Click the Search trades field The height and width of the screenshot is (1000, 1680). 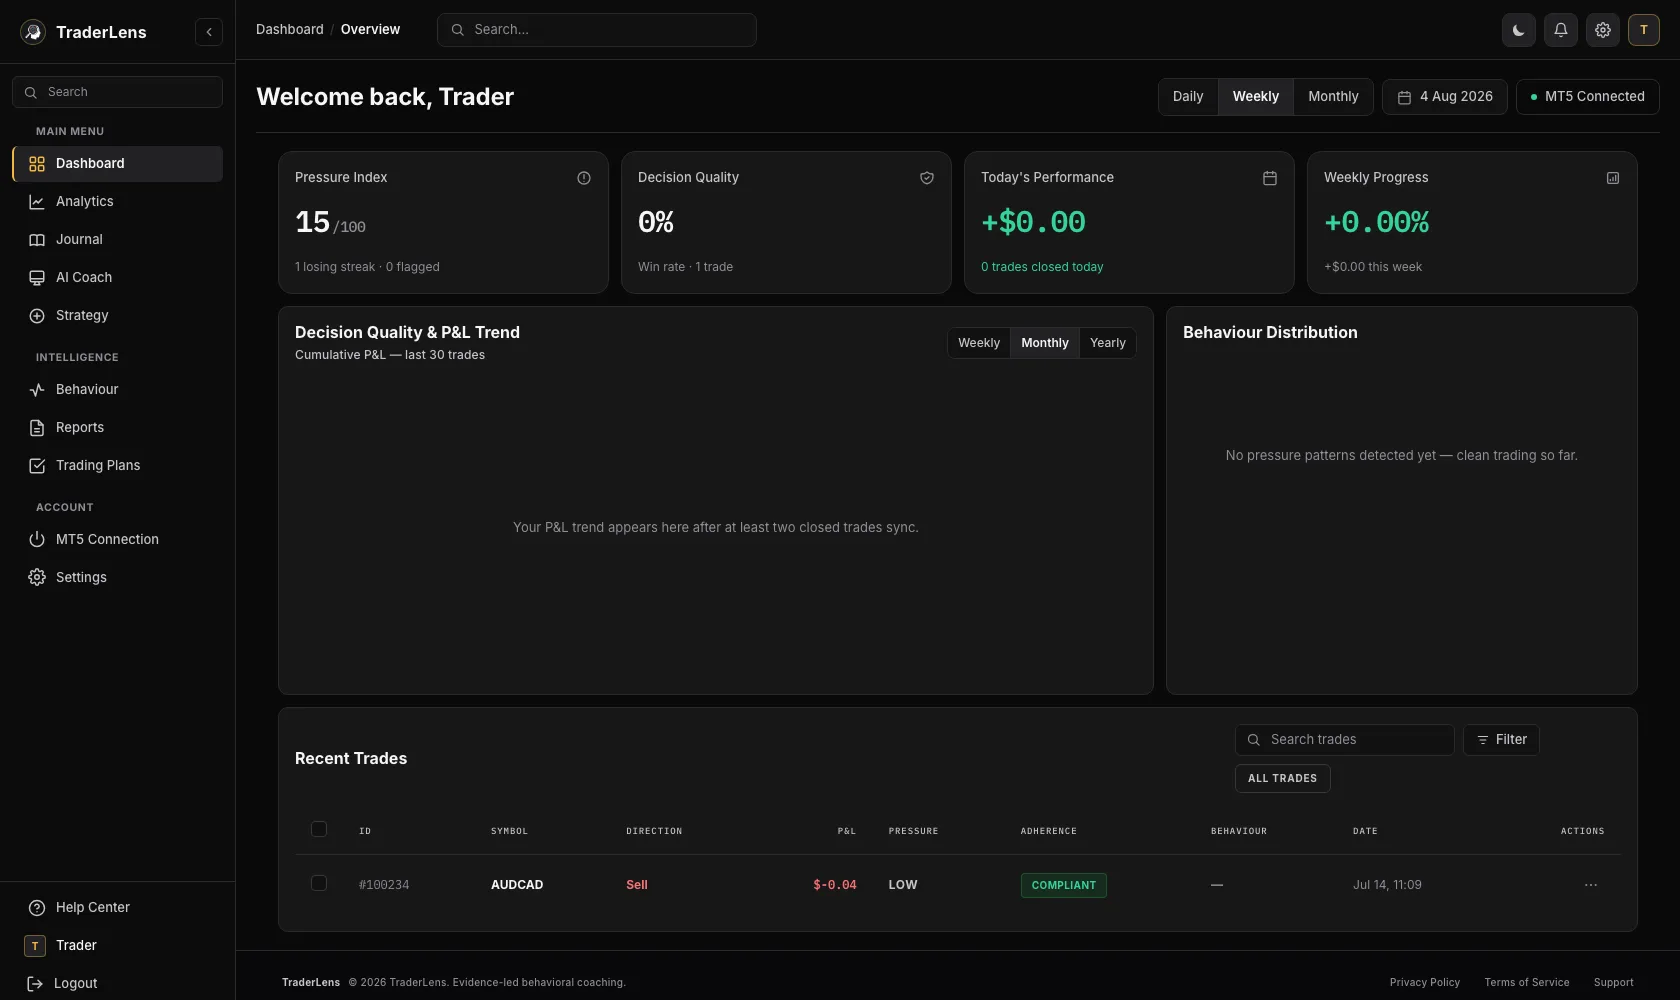[x=1344, y=740]
